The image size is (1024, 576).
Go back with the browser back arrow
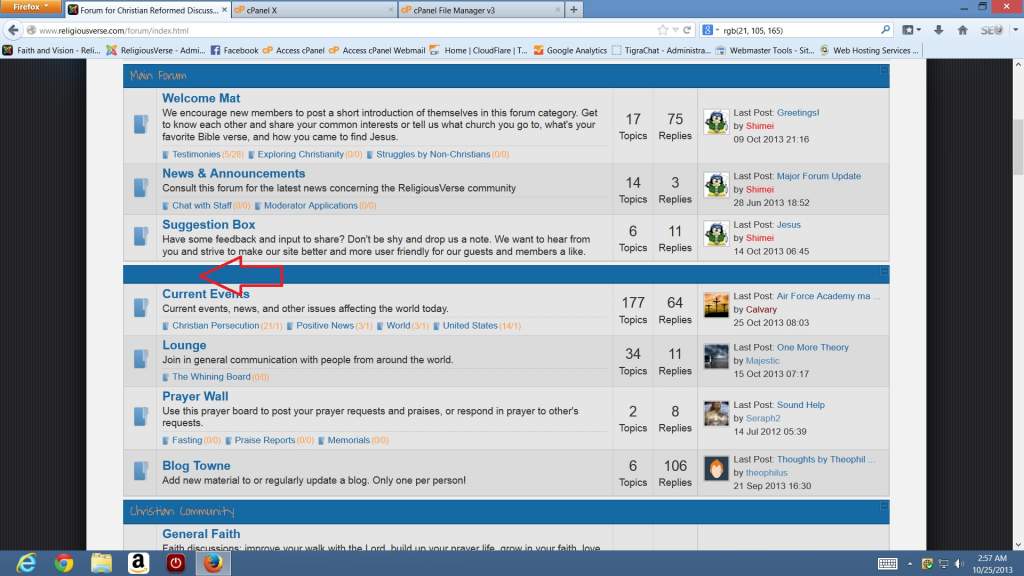click(x=13, y=30)
